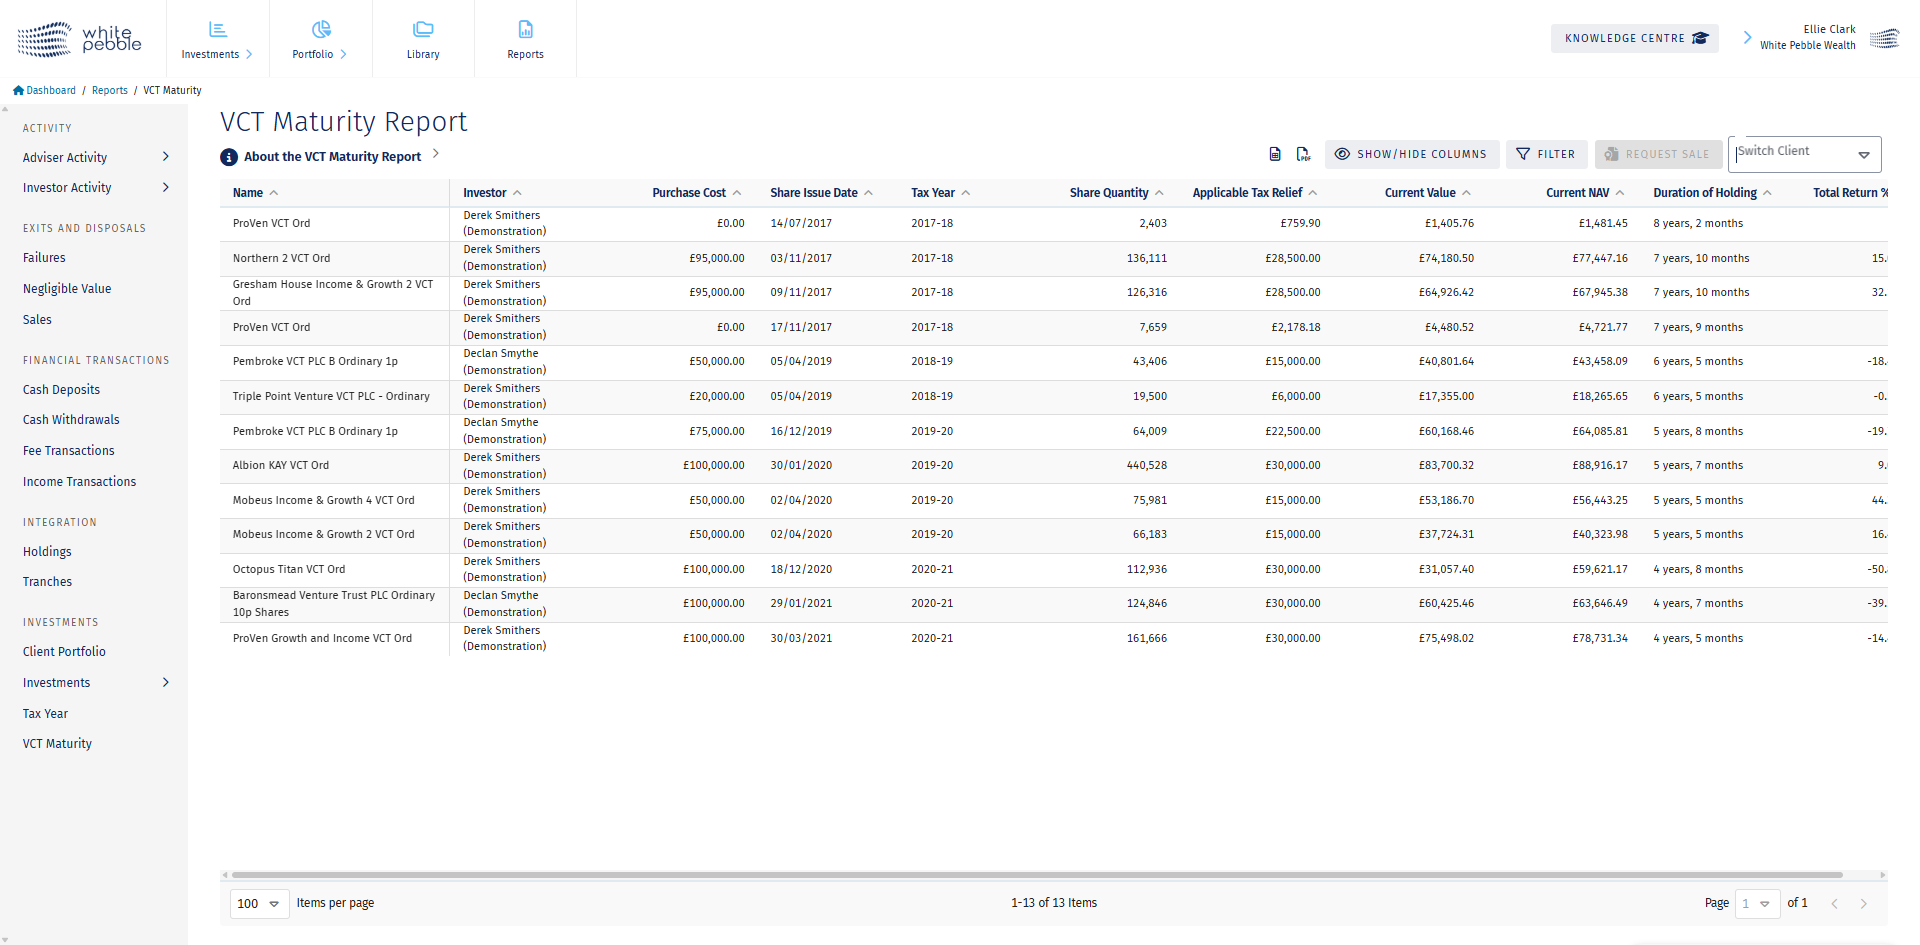
Task: Open the Investments menu in top navigation
Action: tap(217, 39)
